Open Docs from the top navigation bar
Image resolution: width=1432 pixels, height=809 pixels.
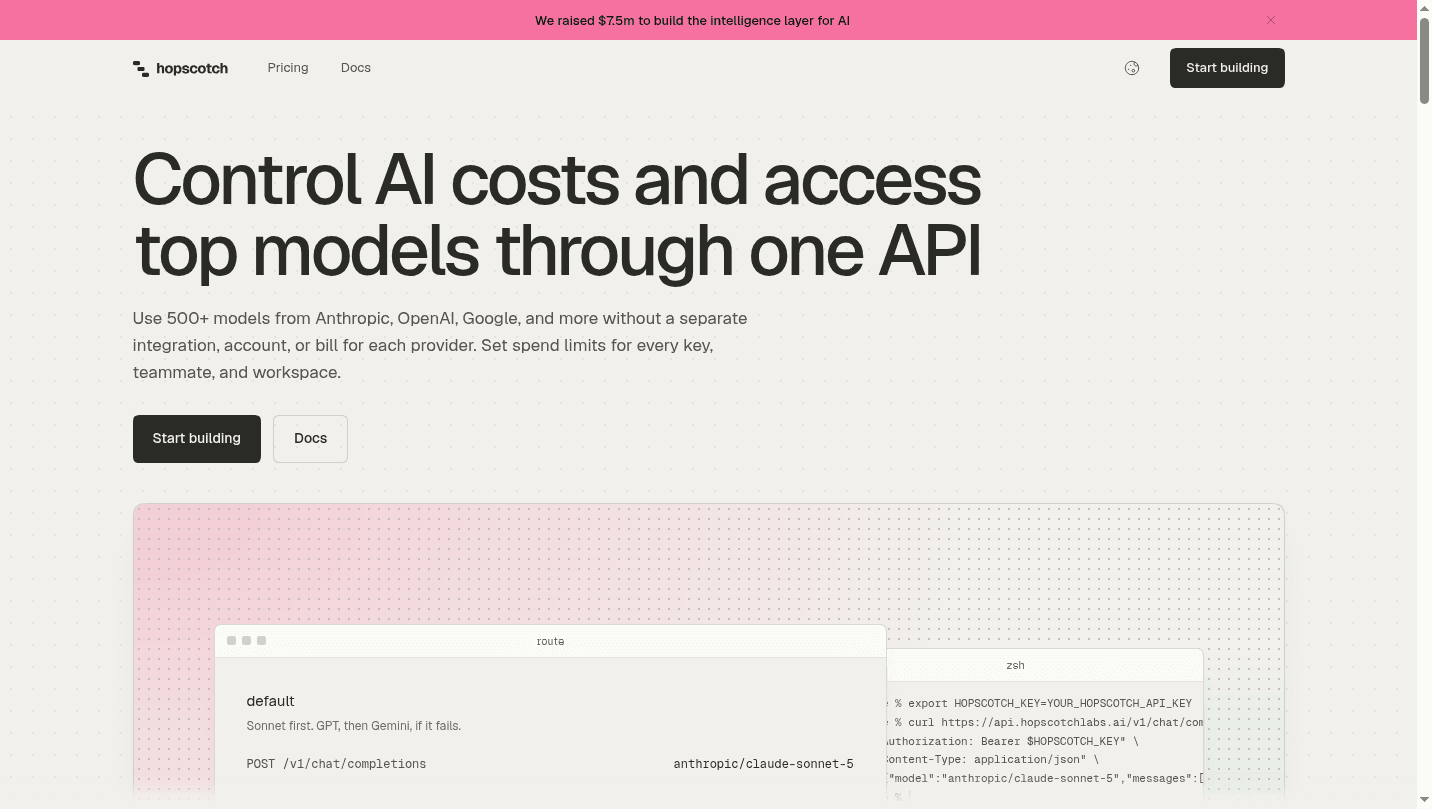pyautogui.click(x=356, y=68)
